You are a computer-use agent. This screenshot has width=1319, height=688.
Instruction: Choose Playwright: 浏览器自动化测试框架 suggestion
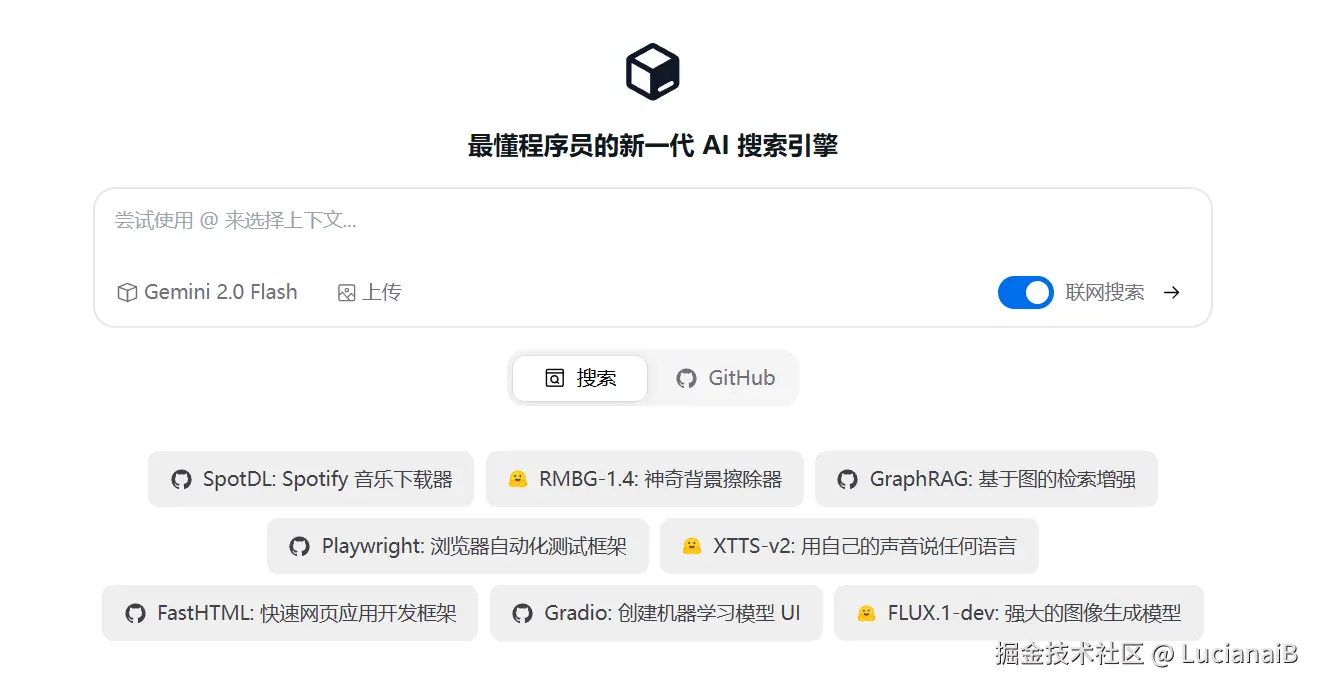coord(458,546)
